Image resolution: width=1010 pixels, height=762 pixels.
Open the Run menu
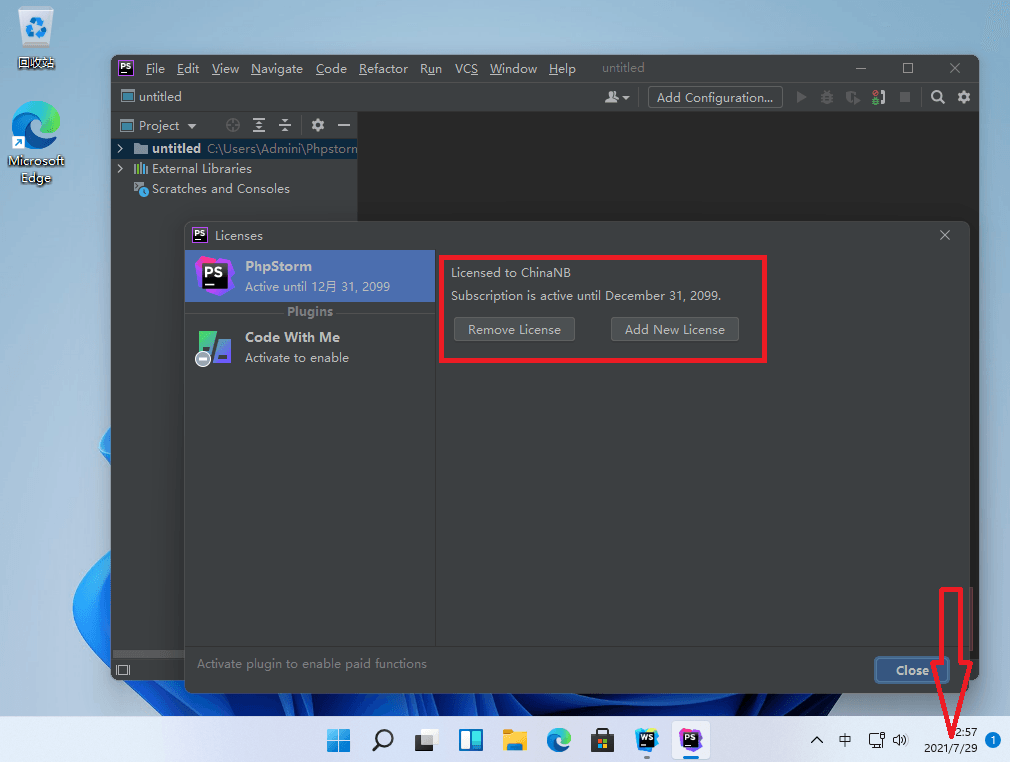[431, 68]
